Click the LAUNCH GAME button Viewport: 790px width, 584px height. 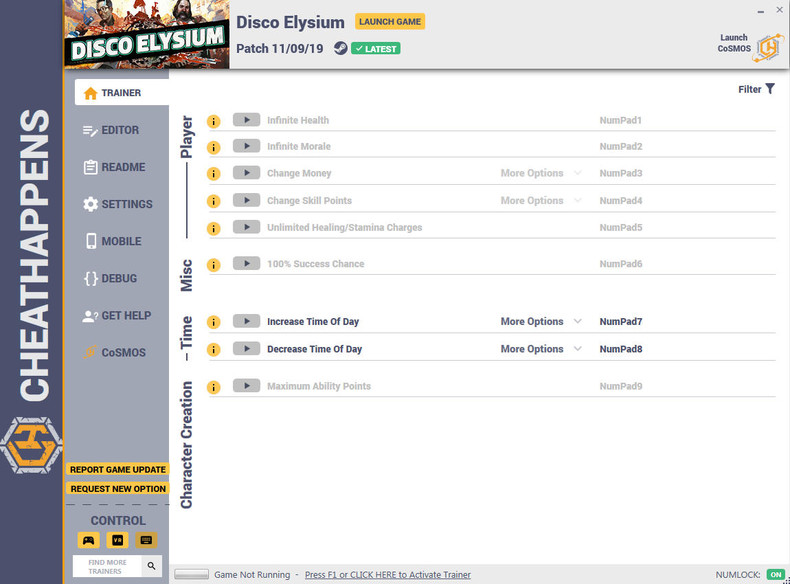click(x=390, y=22)
